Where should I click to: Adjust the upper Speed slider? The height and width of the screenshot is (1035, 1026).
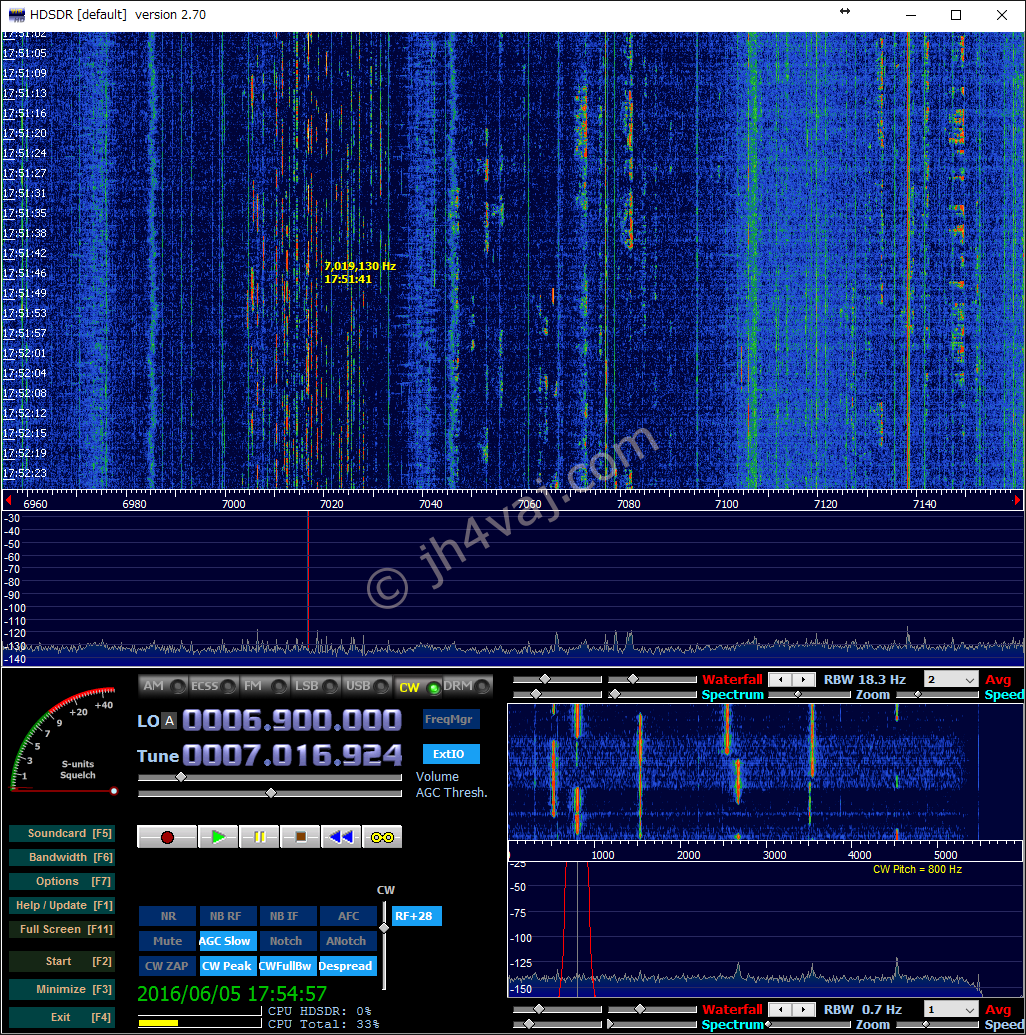click(938, 695)
